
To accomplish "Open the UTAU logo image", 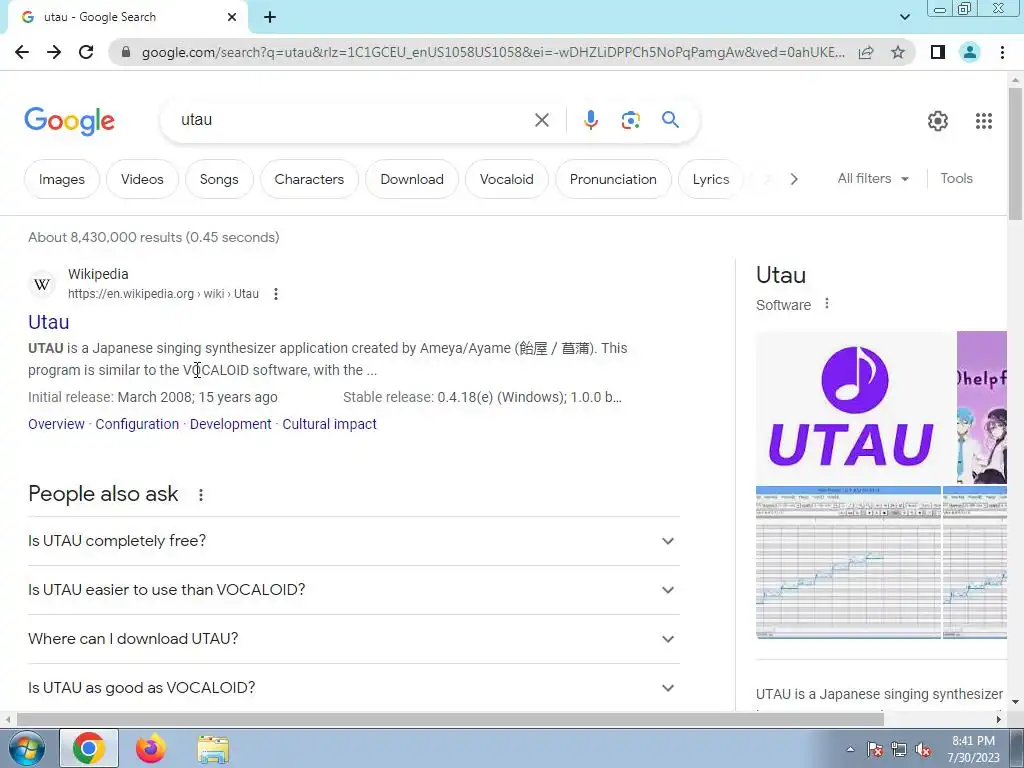I will point(856,408).
